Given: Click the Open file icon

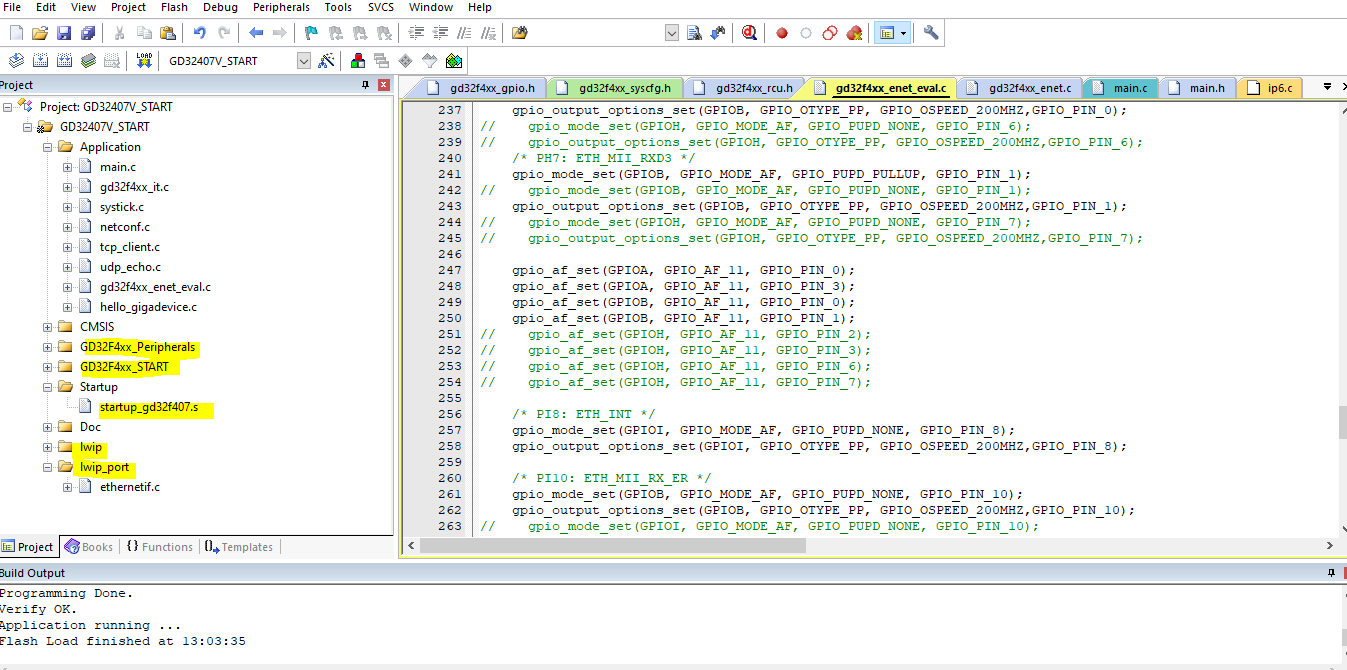Looking at the screenshot, I should coord(39,33).
